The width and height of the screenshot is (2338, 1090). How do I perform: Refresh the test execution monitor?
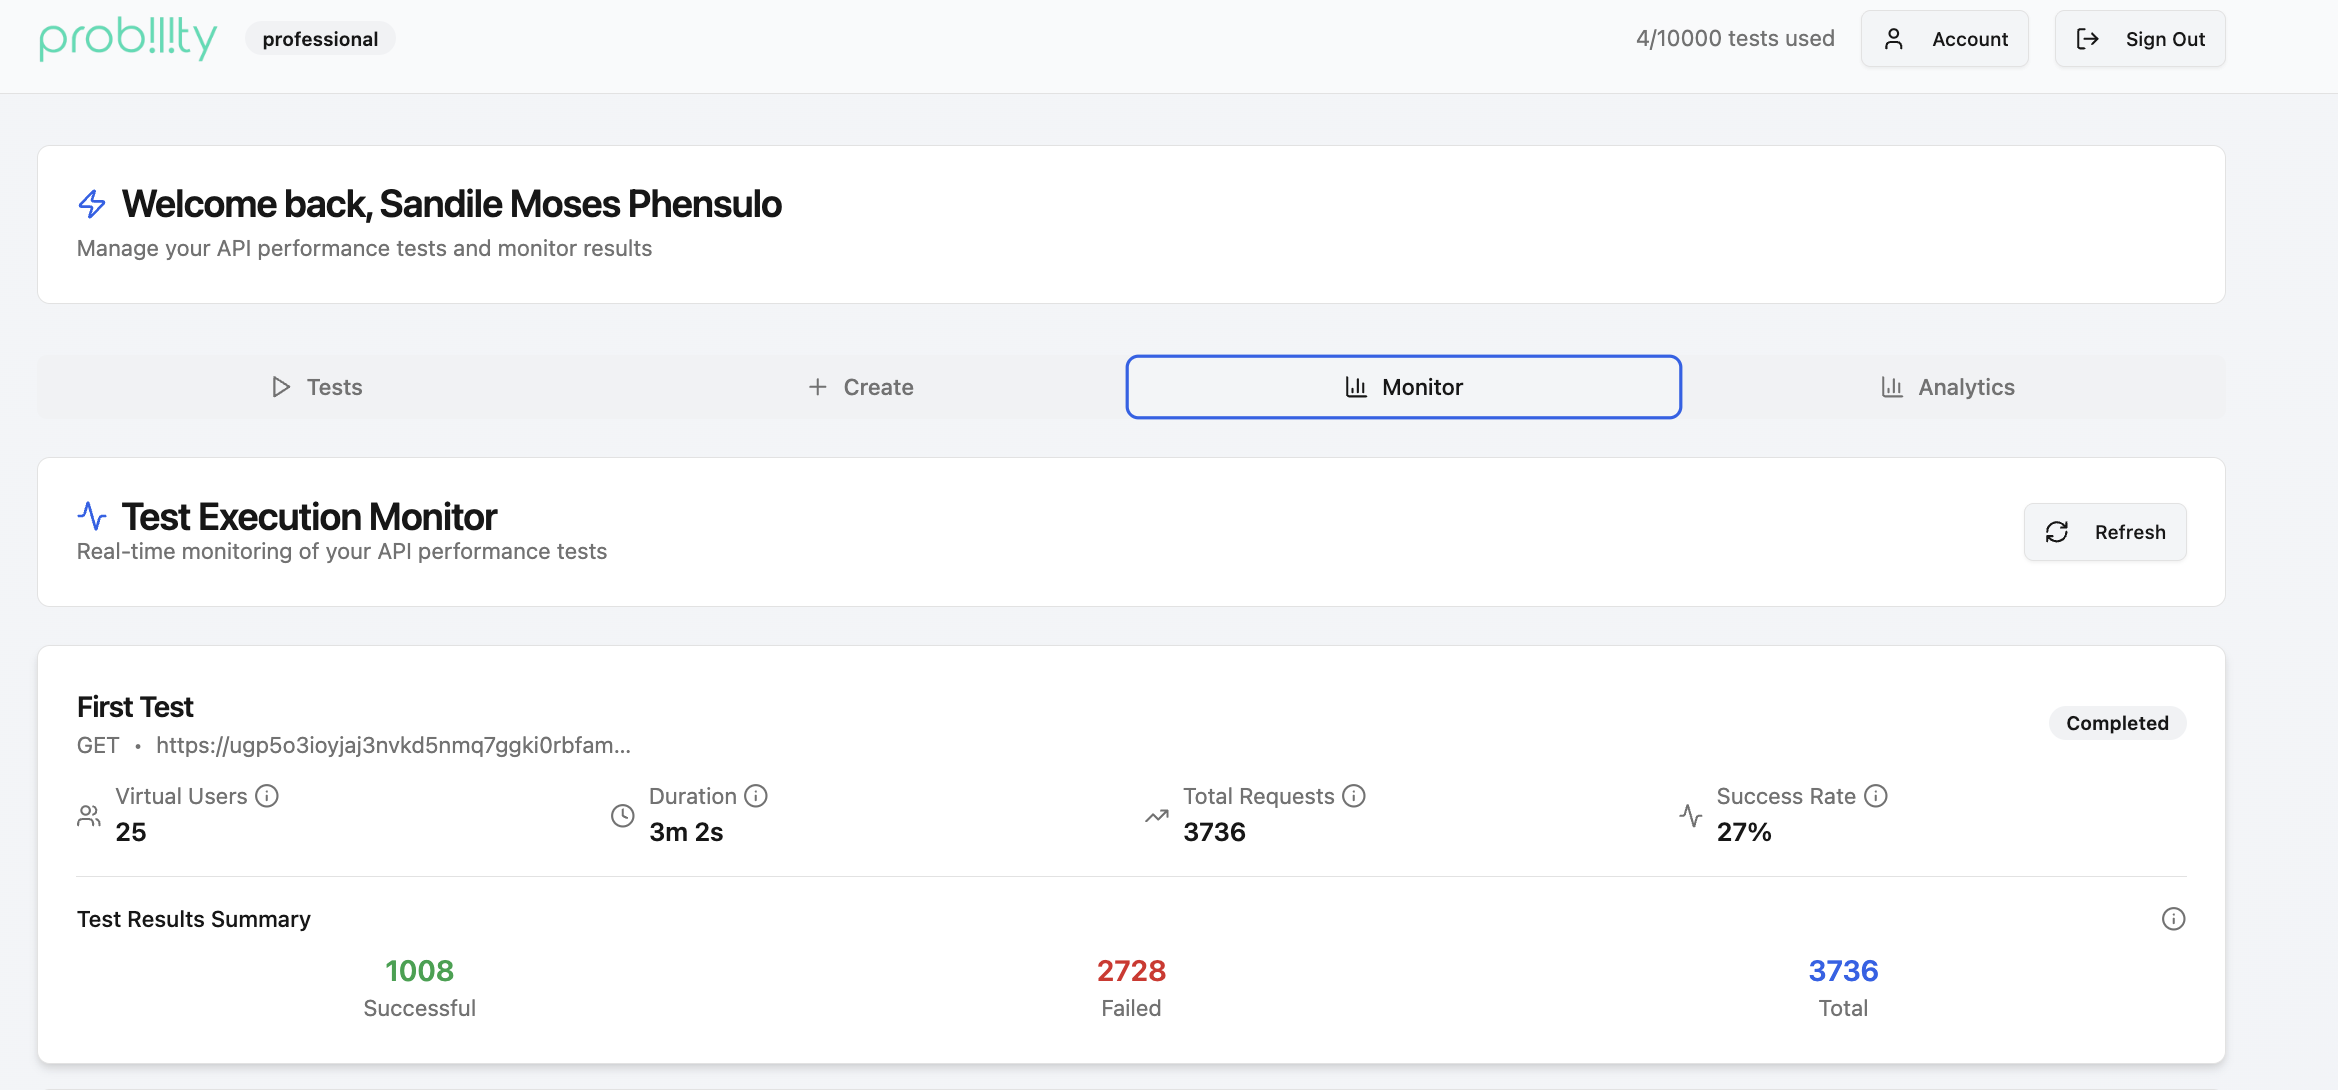coord(2105,532)
